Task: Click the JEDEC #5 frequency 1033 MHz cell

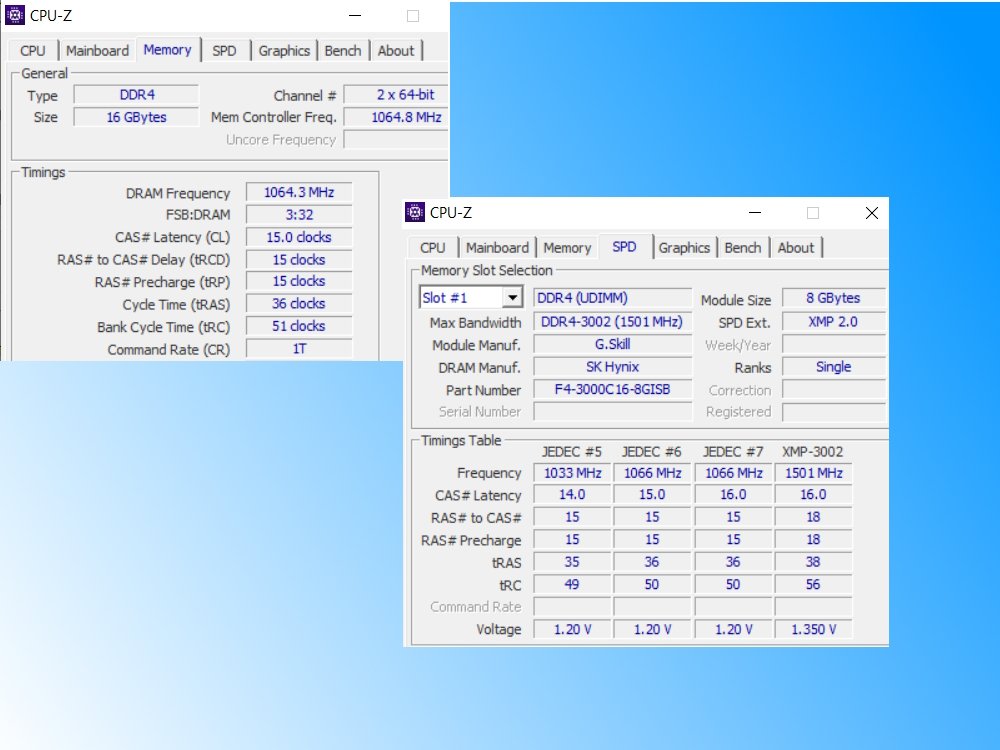Action: 572,473
